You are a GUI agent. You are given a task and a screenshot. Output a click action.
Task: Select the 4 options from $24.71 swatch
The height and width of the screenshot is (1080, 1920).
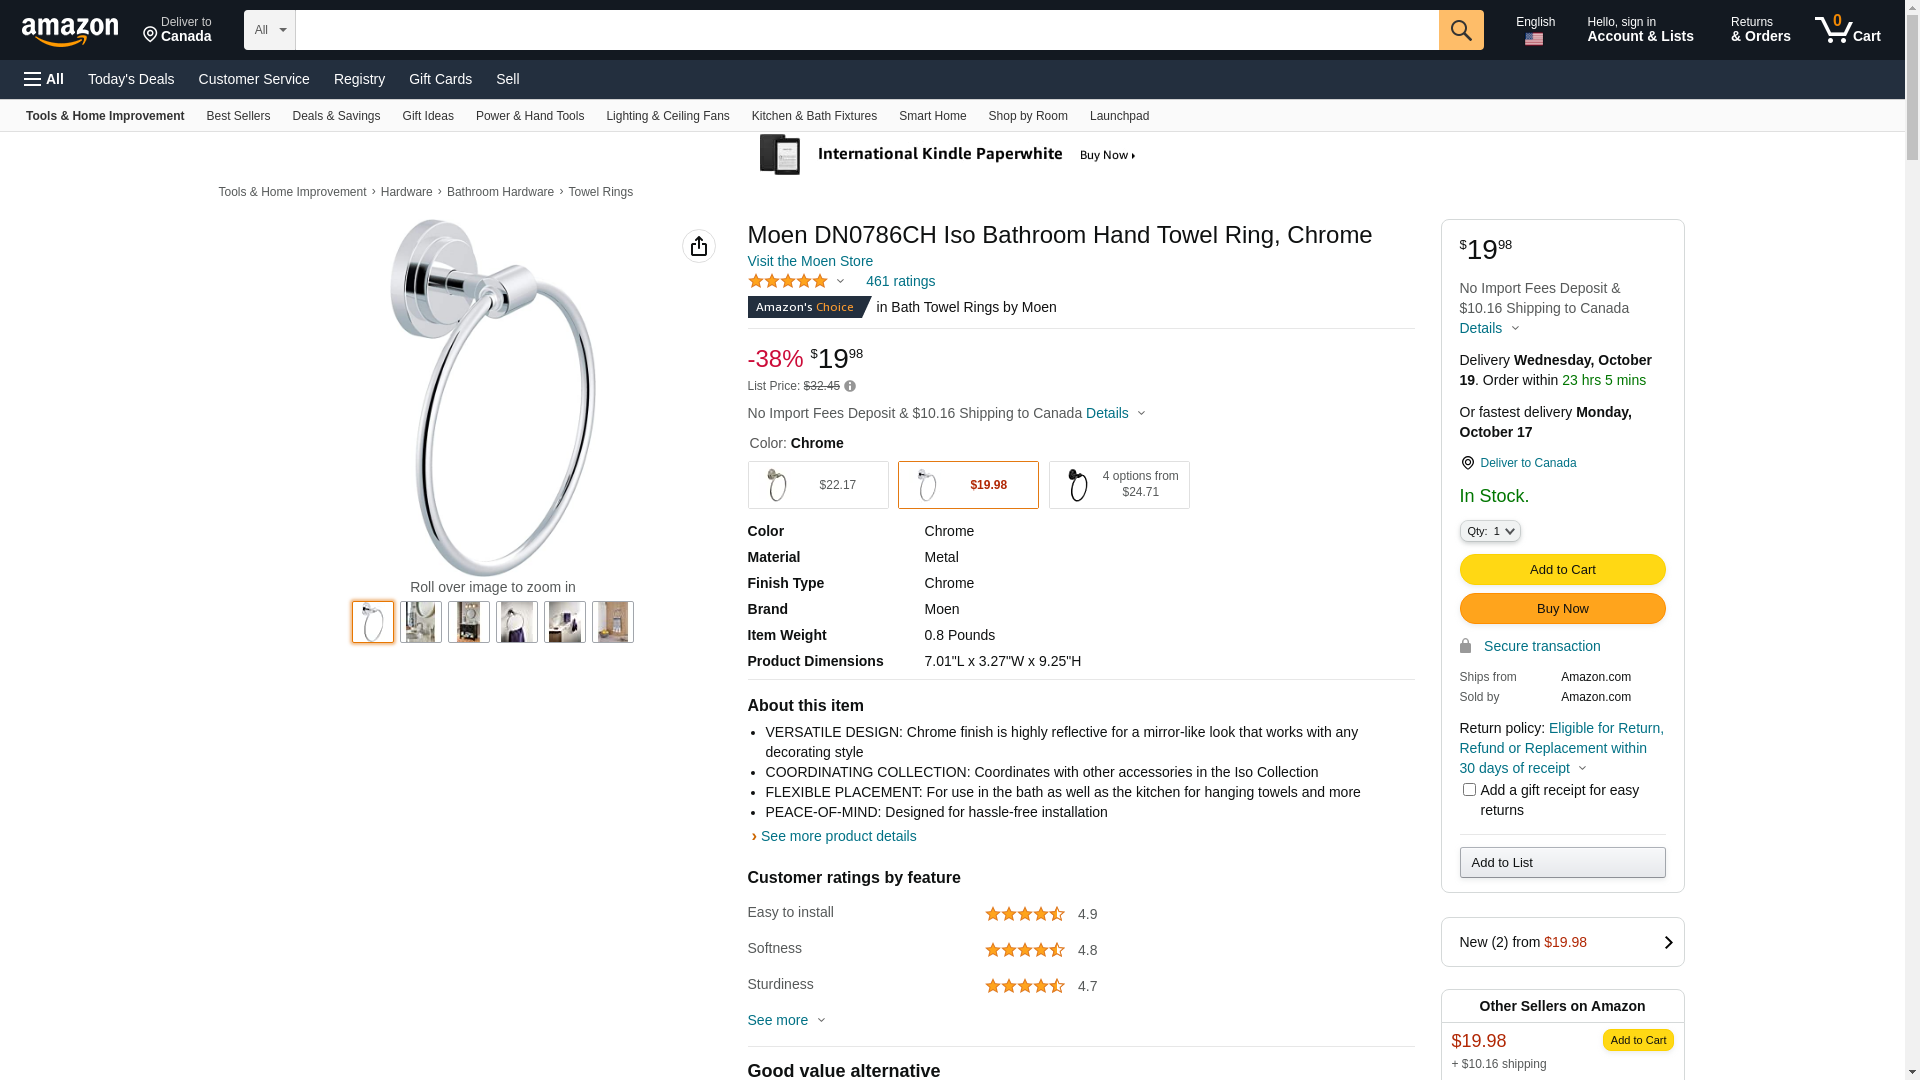[1118, 485]
